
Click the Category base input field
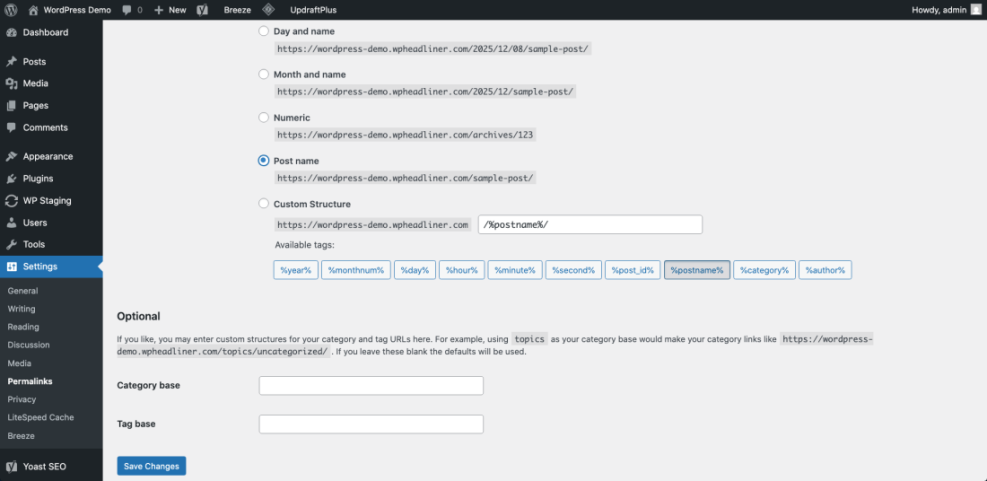[371, 385]
